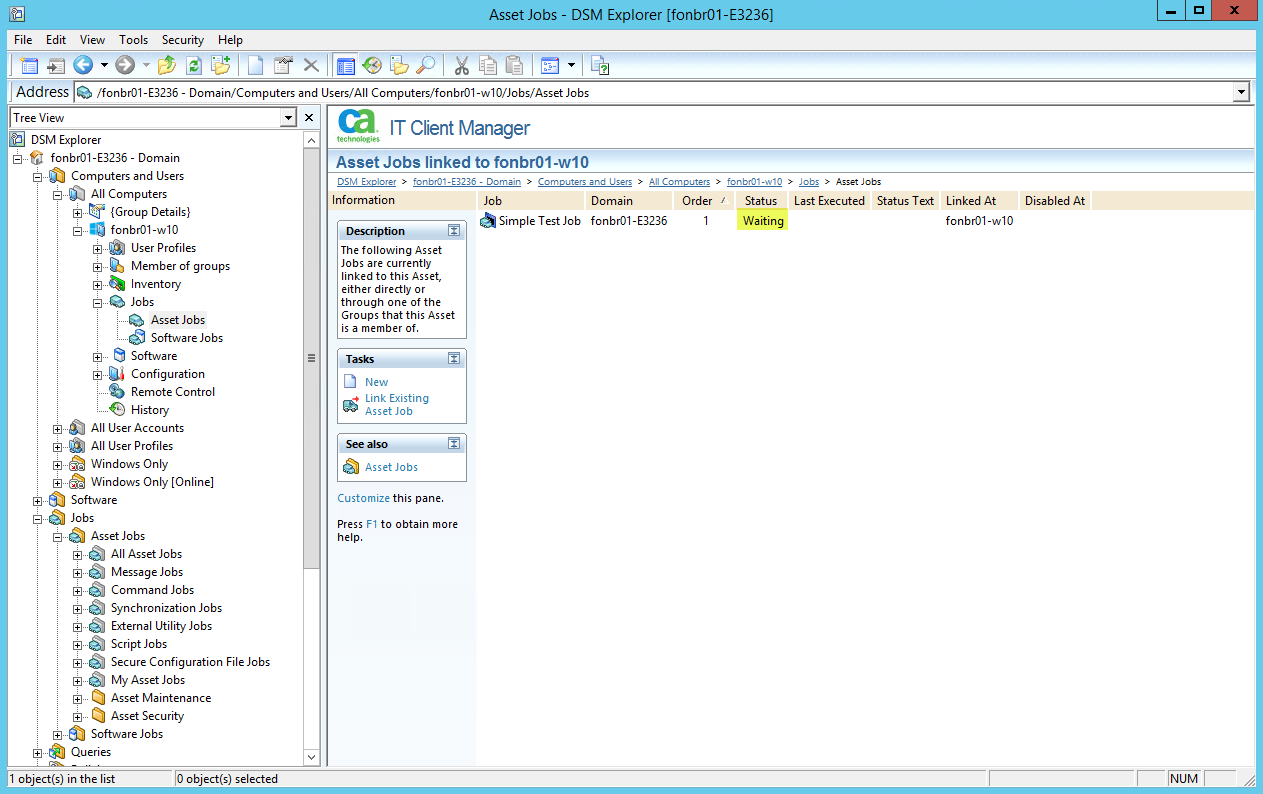Viewport: 1263px width, 794px height.
Task: Open the Search magnifier tool
Action: (426, 66)
